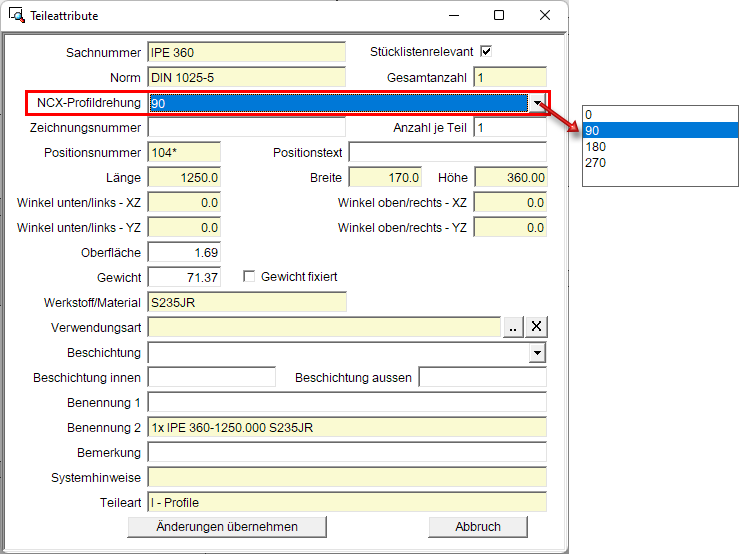Image resolution: width=739 pixels, height=554 pixels.
Task: Click the Gewicht field 71.37
Action: coord(184,277)
